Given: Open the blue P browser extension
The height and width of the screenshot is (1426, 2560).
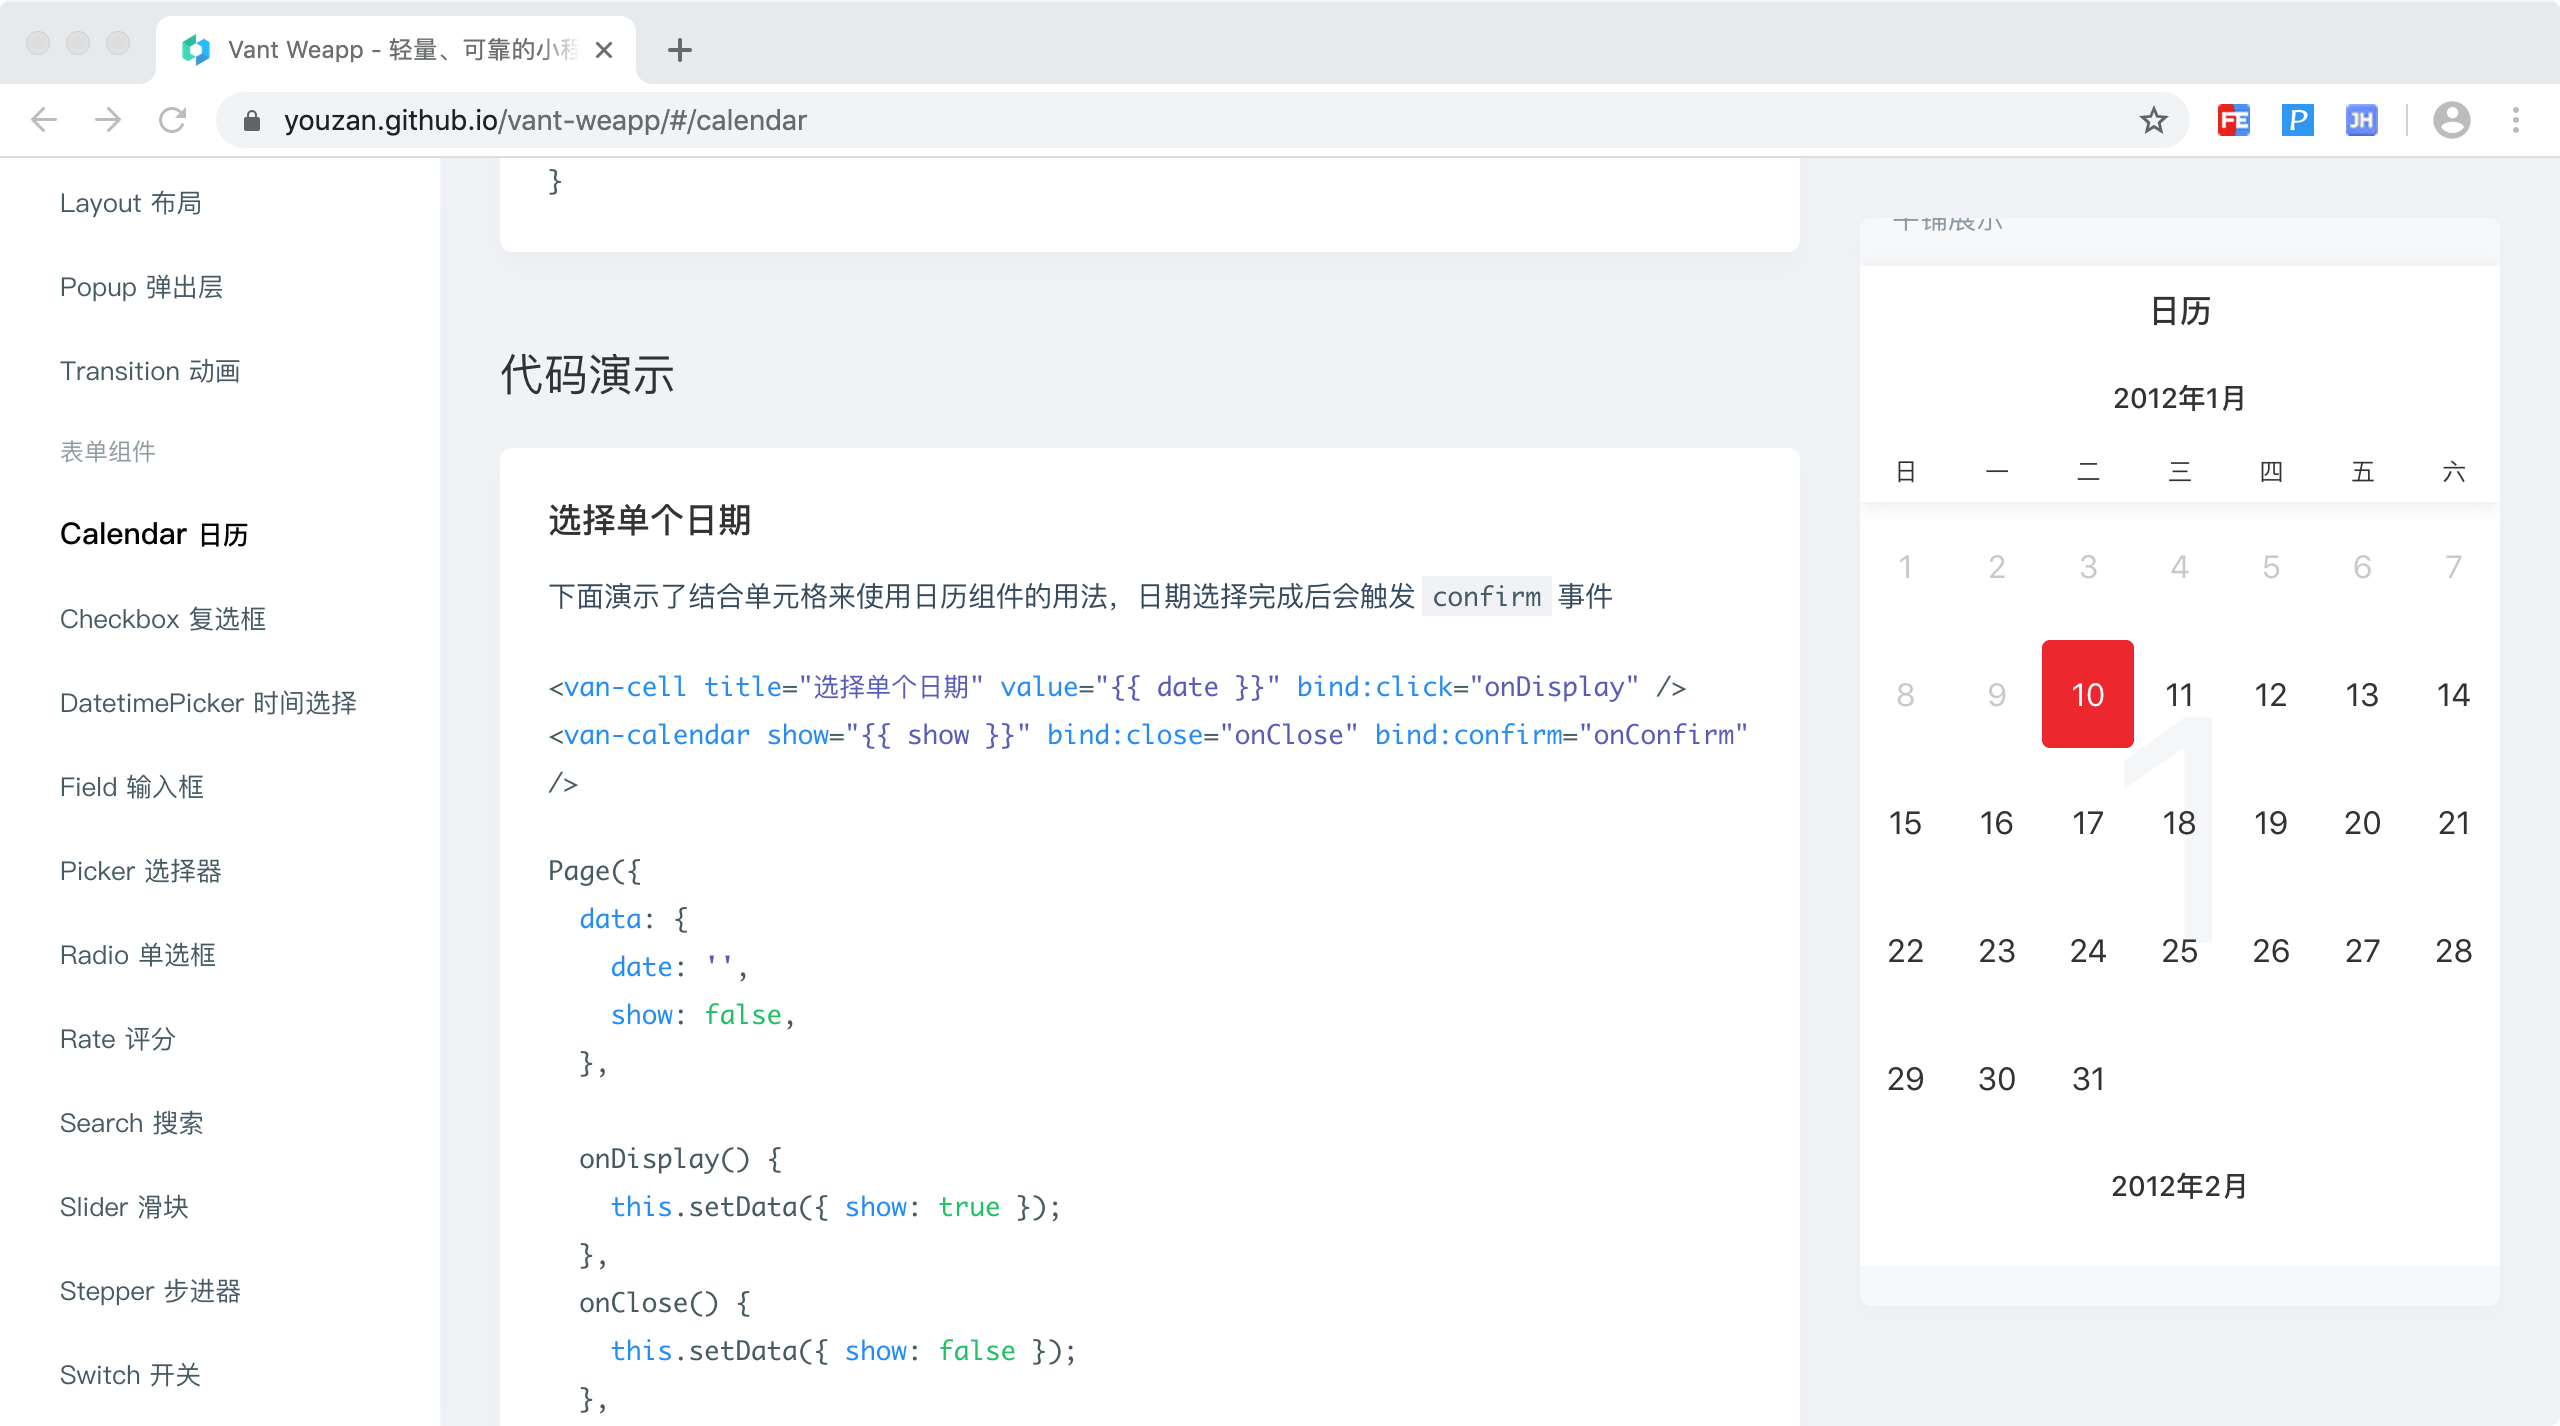Looking at the screenshot, I should coord(2297,120).
